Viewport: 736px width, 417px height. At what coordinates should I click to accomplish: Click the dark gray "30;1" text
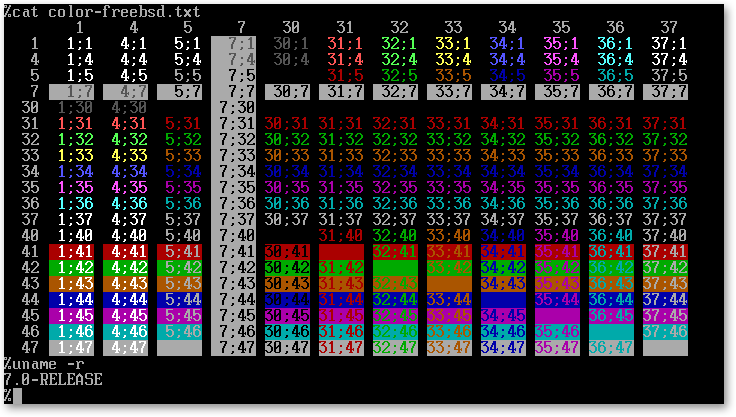pos(291,44)
